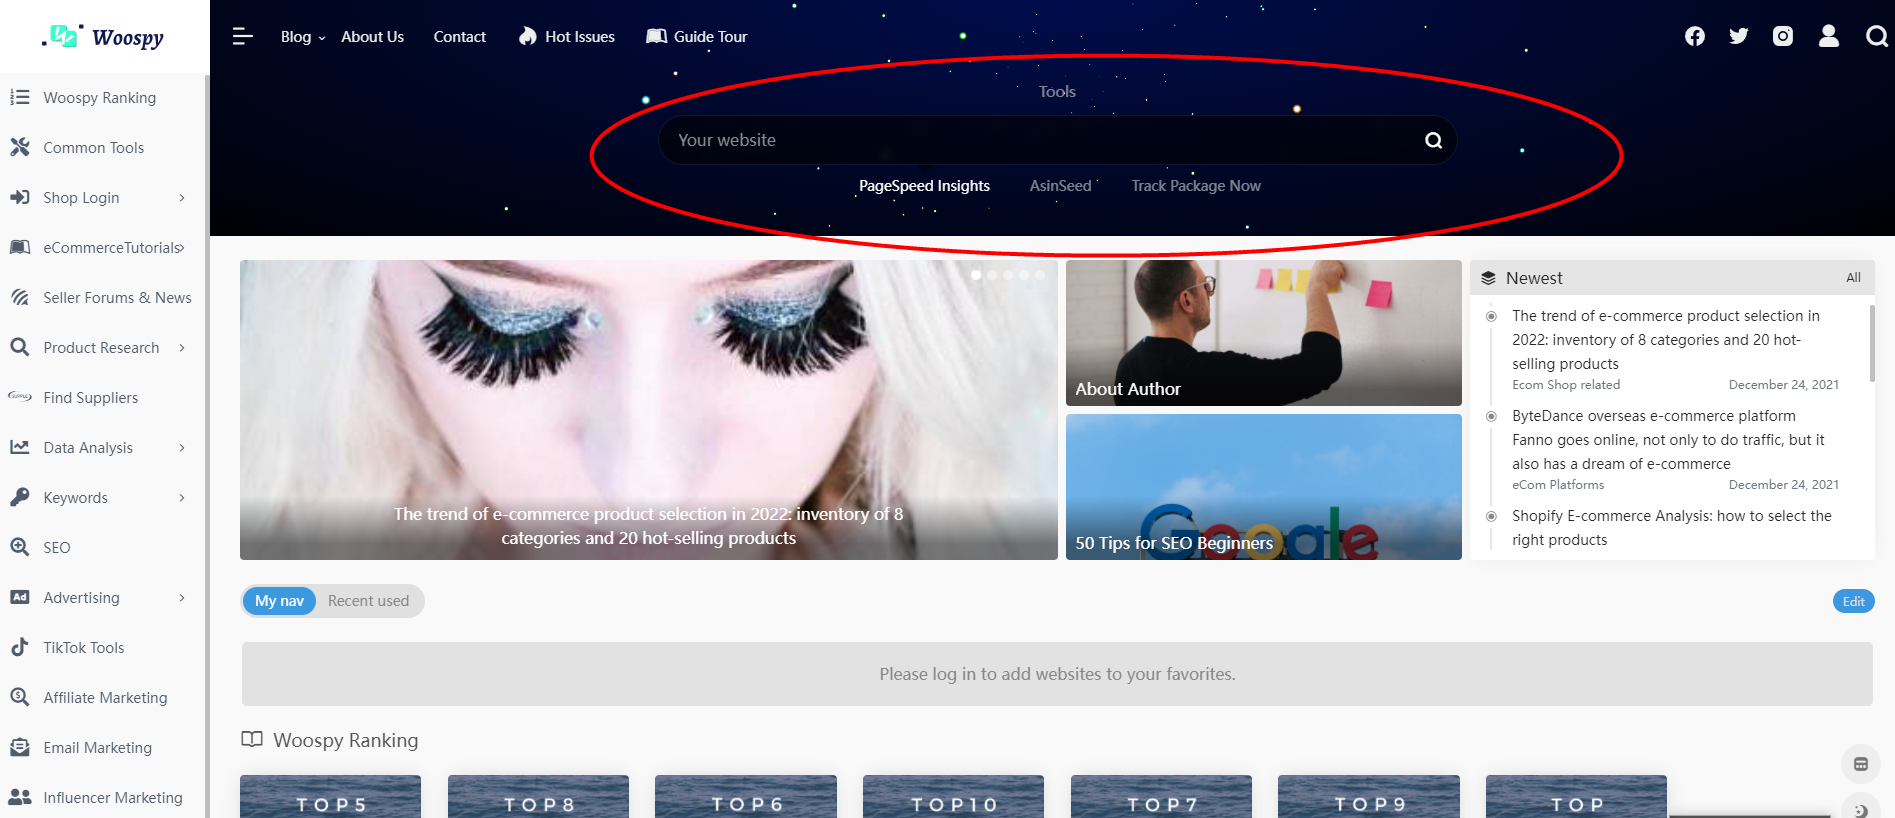Click the Hot Issues flame icon
1895x818 pixels.
click(x=527, y=36)
